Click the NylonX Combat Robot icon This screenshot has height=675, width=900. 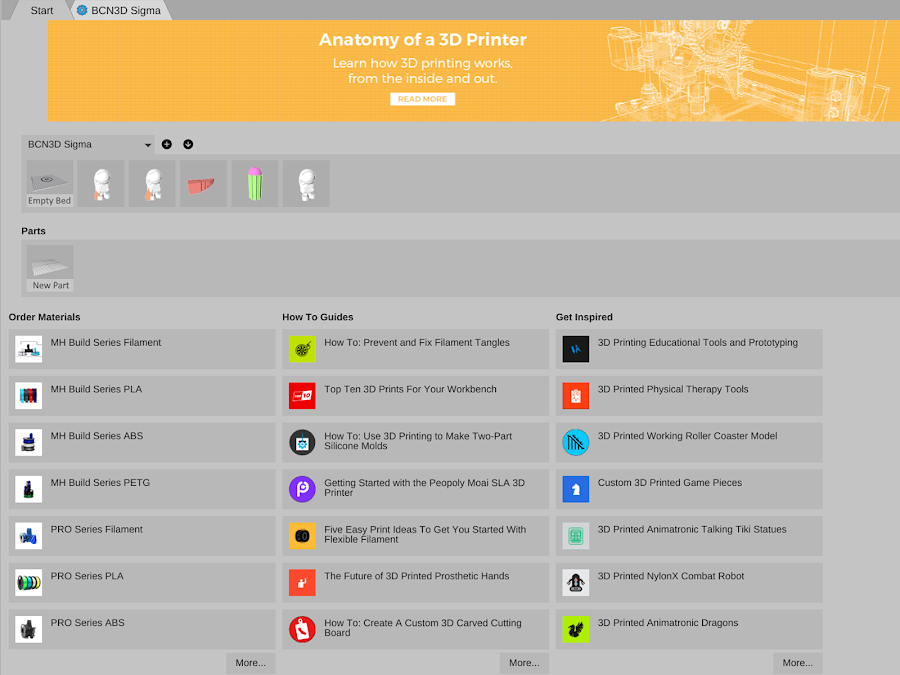(x=576, y=583)
